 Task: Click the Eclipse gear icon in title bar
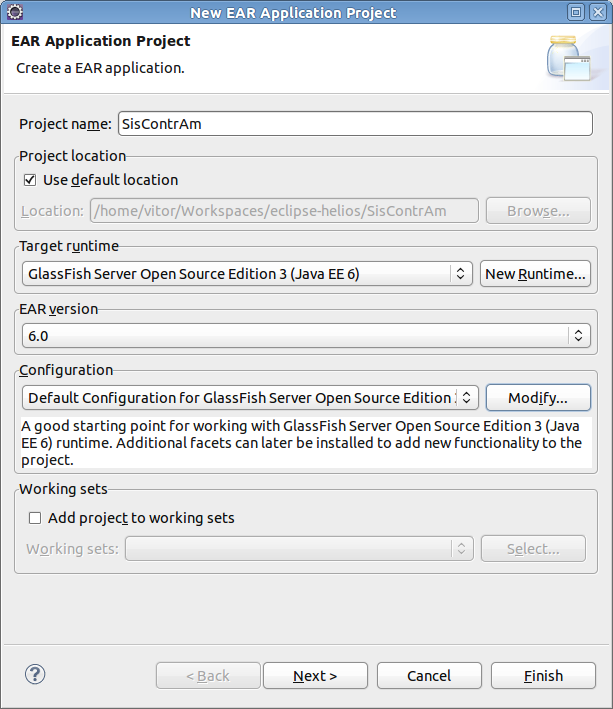[x=14, y=12]
